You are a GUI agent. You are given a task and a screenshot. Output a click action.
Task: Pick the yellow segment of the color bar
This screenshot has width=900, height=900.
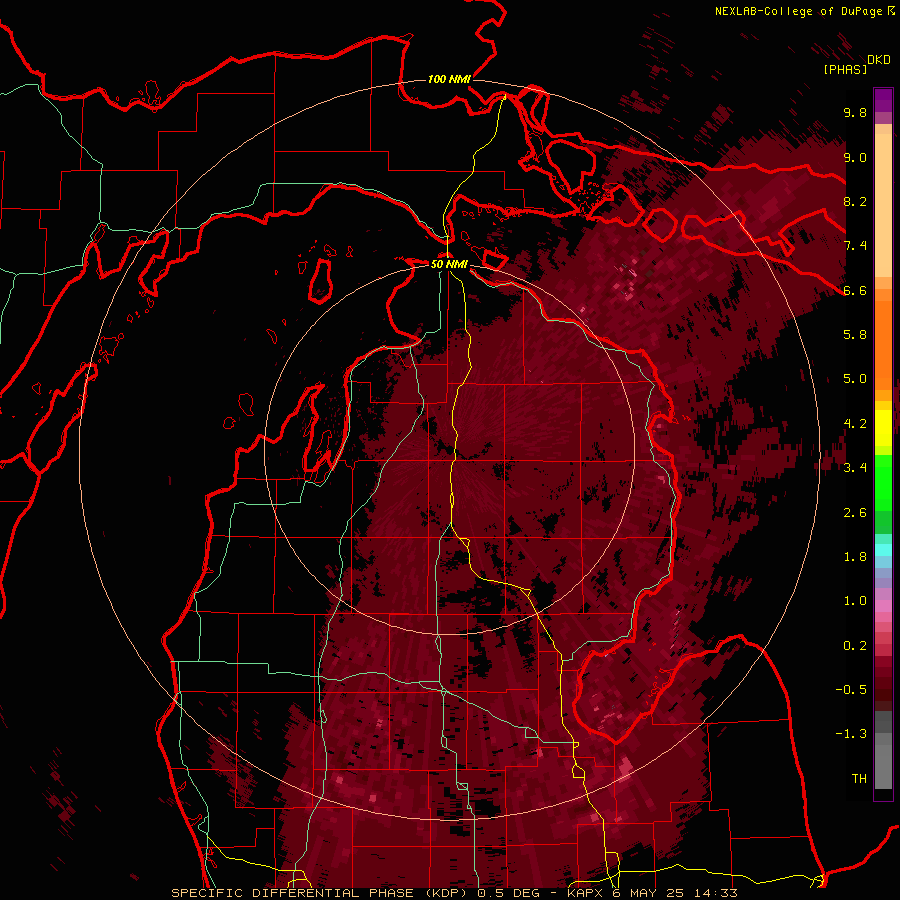click(883, 428)
